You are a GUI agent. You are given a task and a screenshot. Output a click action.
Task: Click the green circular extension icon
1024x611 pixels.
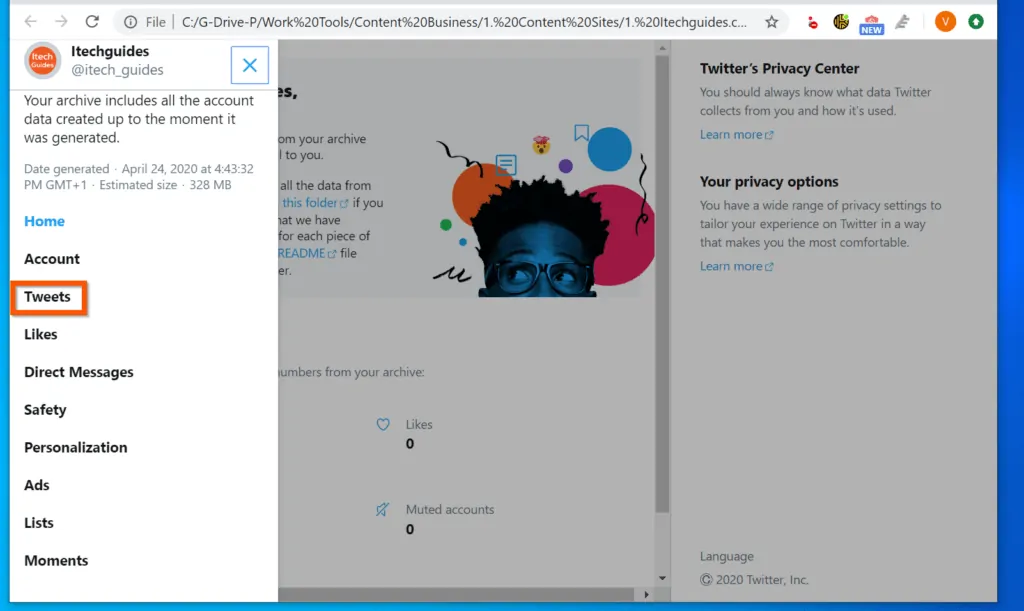[975, 20]
